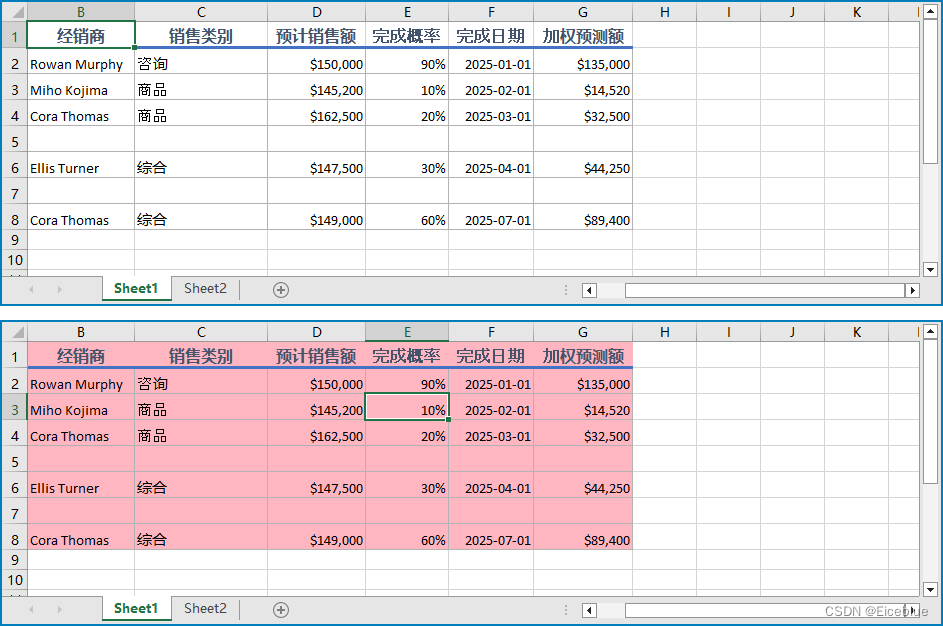Add a new sheet in the top spreadsheet
This screenshot has height=626, width=943.
click(x=281, y=290)
